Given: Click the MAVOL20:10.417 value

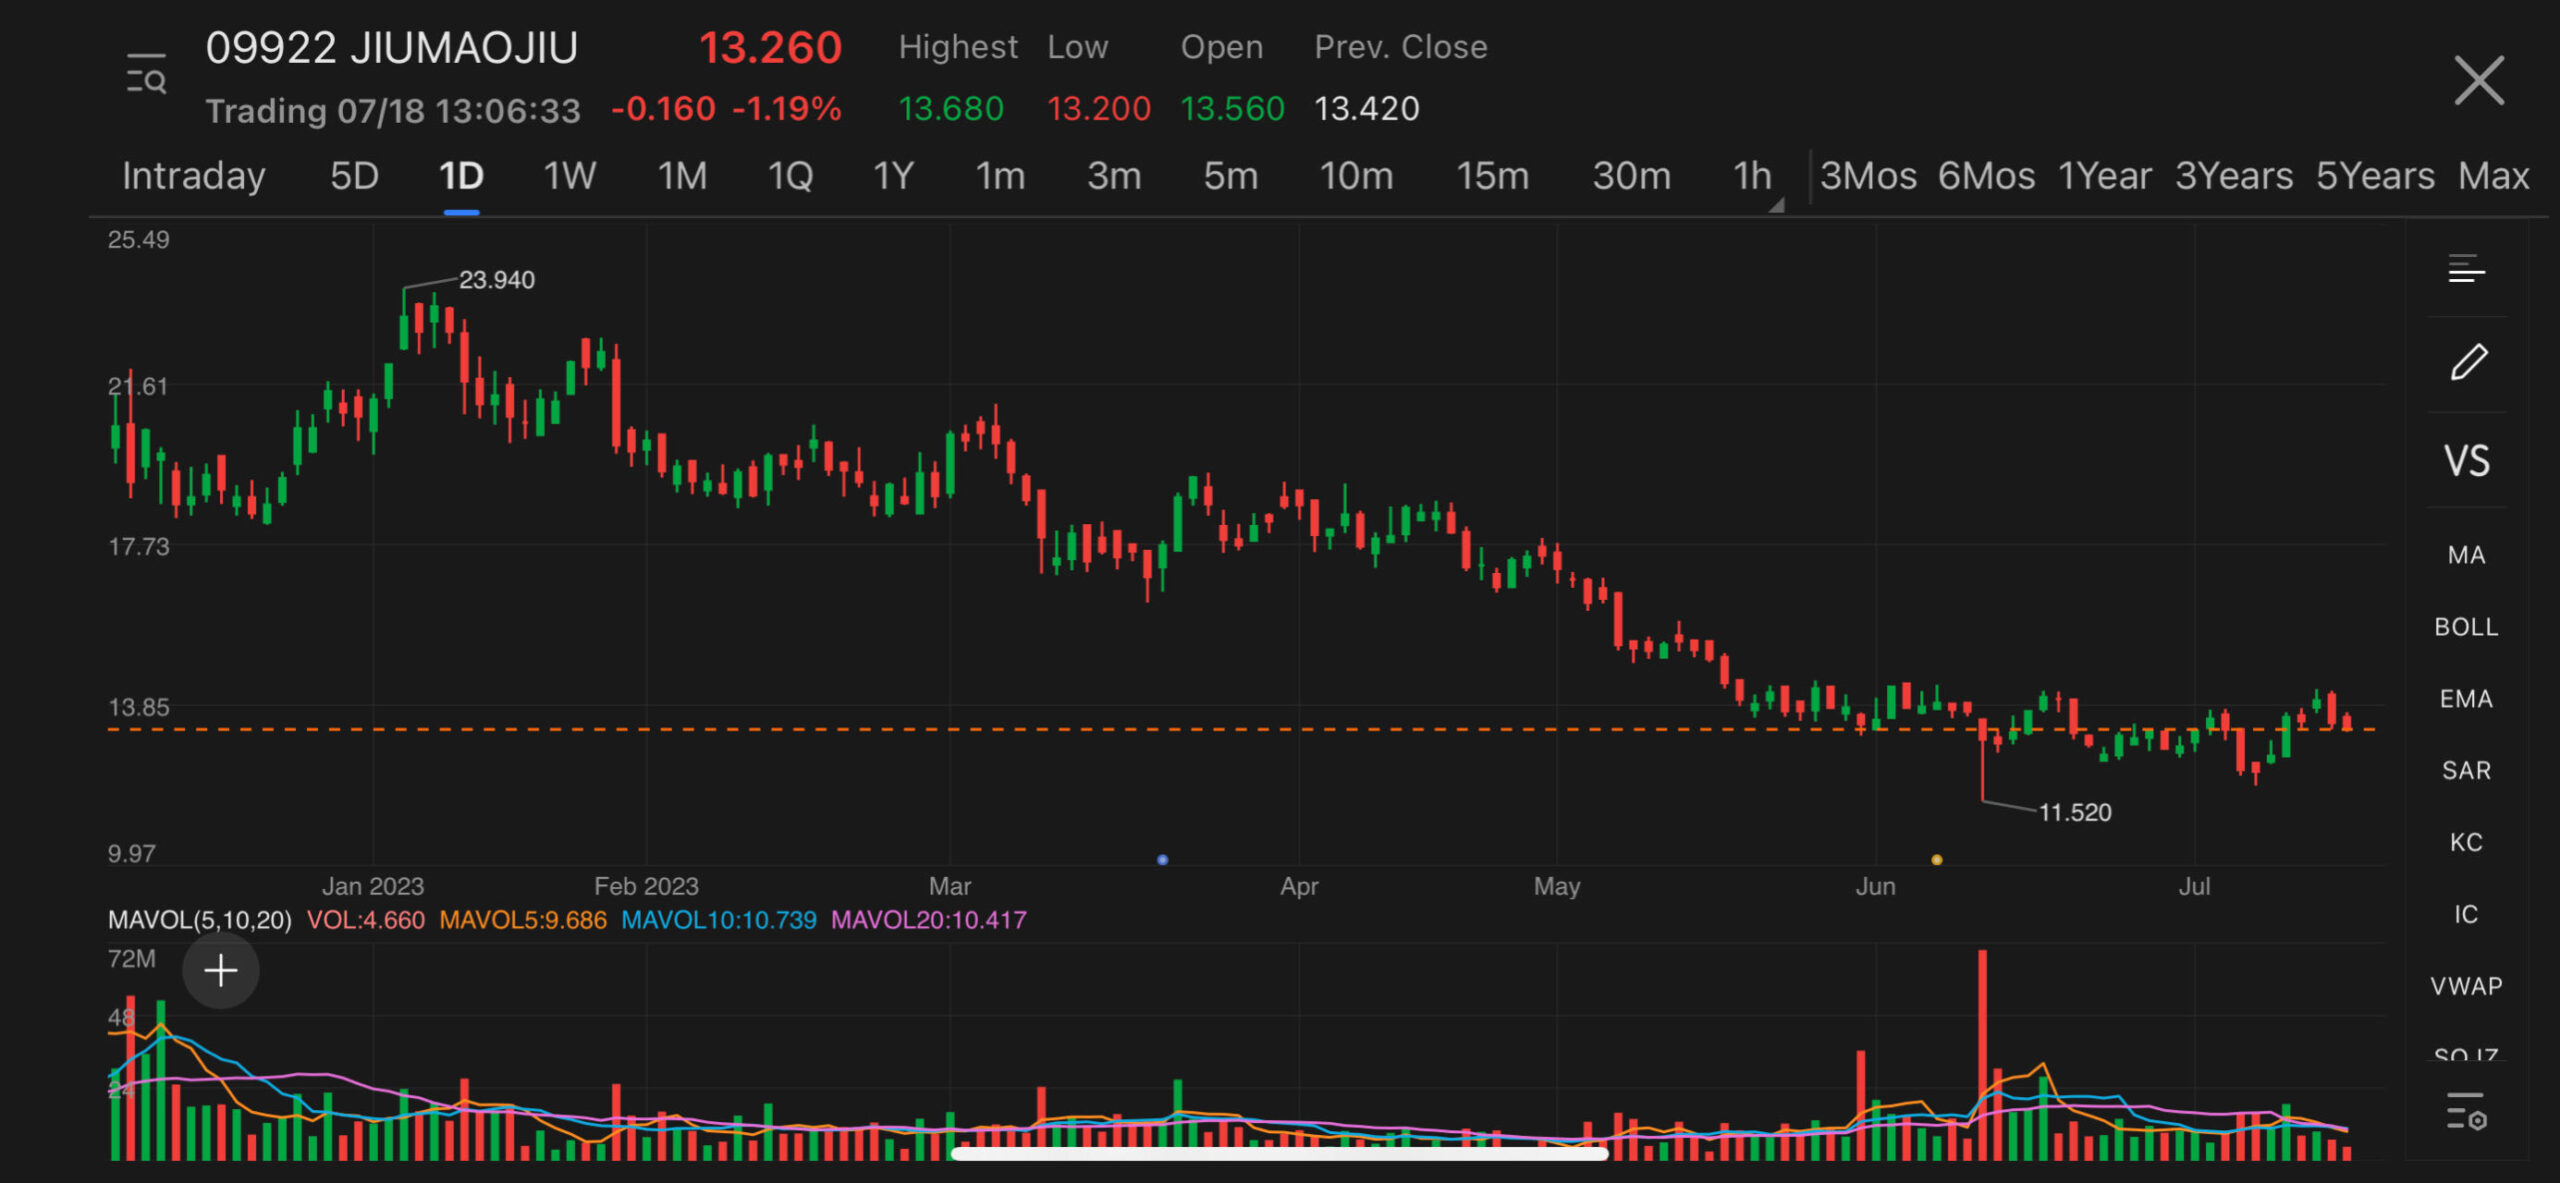Looking at the screenshot, I should click(929, 920).
